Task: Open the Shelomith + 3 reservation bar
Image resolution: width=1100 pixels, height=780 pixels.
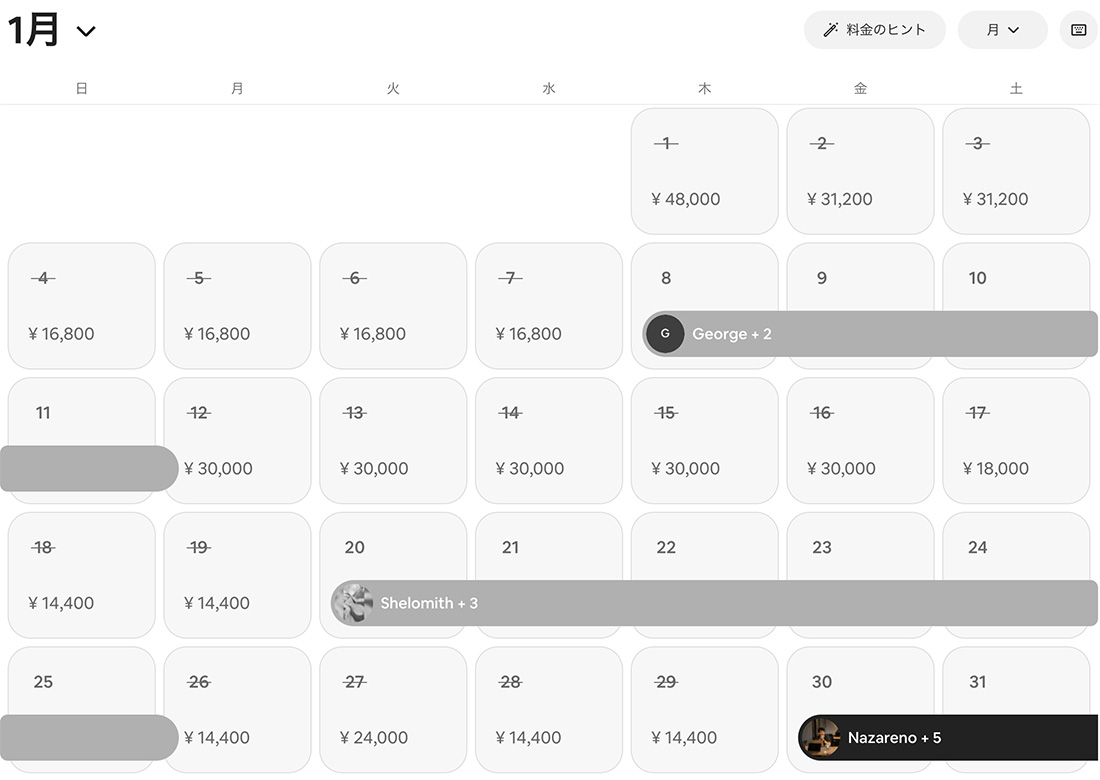Action: [x=714, y=603]
